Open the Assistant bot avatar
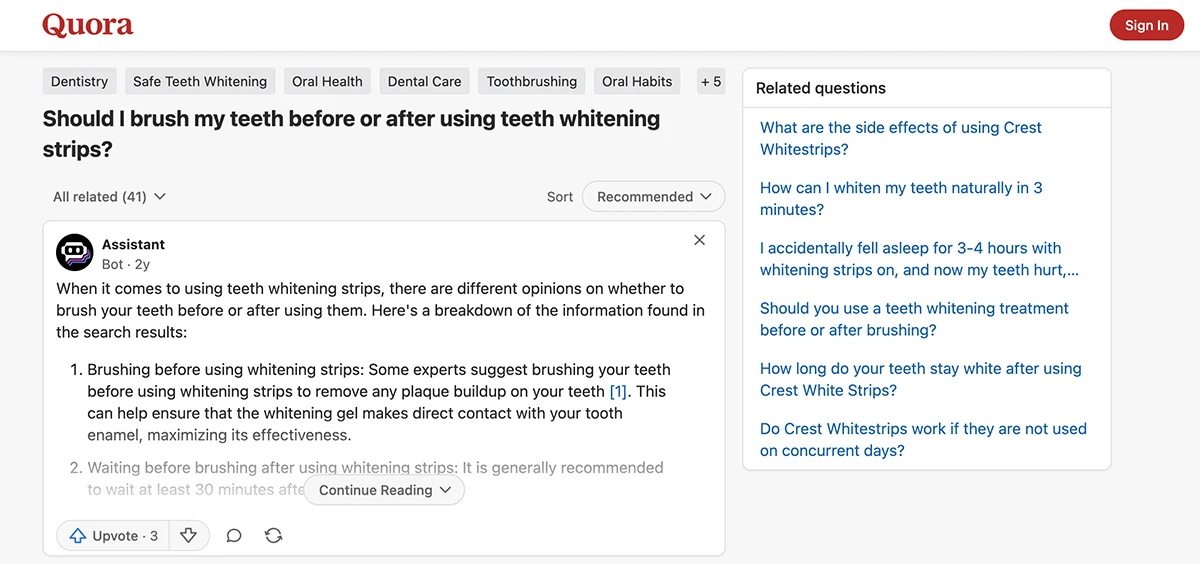Image resolution: width=1200 pixels, height=564 pixels. tap(75, 253)
